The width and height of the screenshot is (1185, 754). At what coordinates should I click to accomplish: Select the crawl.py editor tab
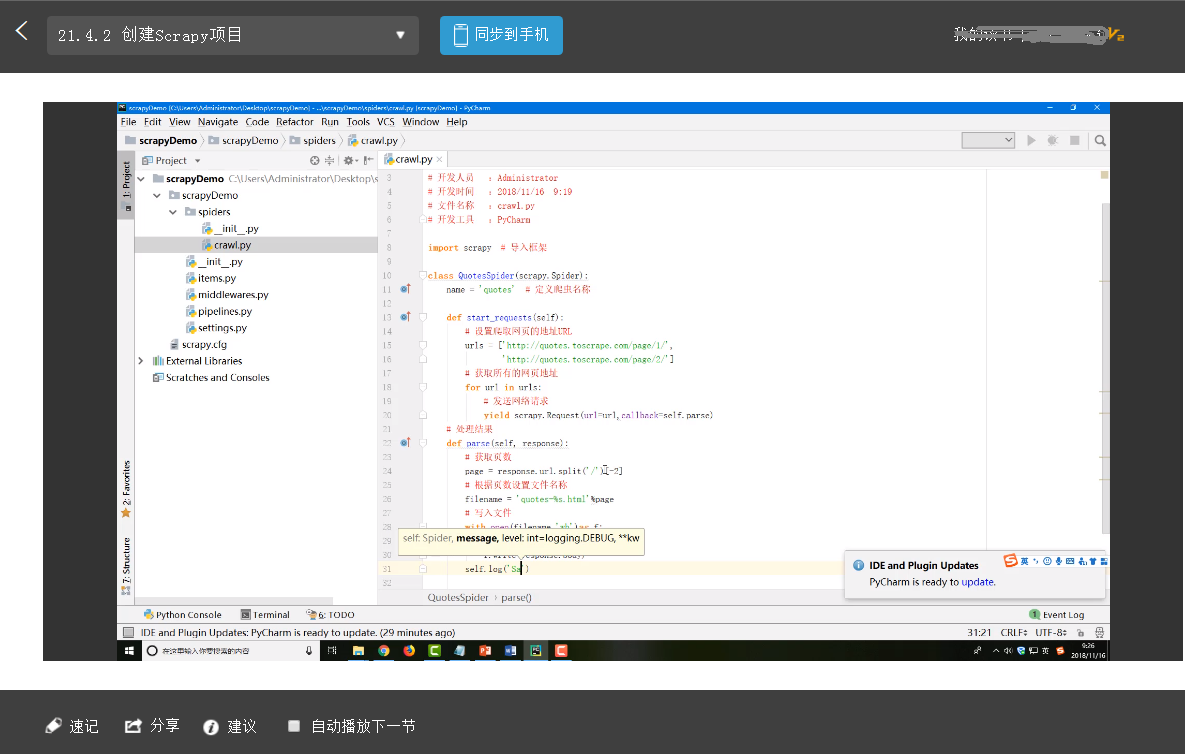[413, 159]
